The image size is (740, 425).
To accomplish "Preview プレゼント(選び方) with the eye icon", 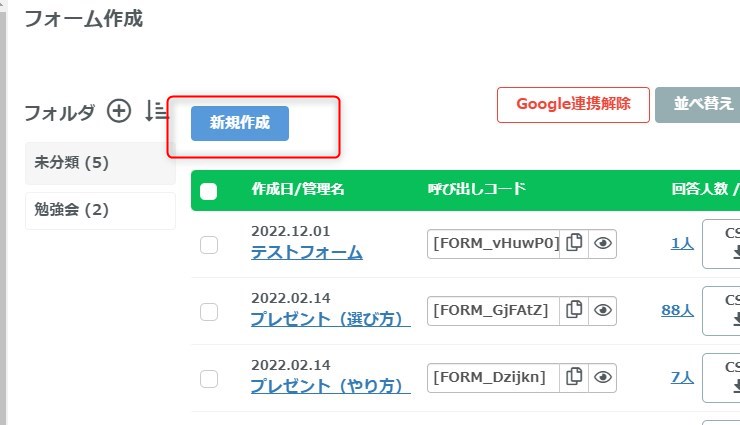I will pos(602,310).
